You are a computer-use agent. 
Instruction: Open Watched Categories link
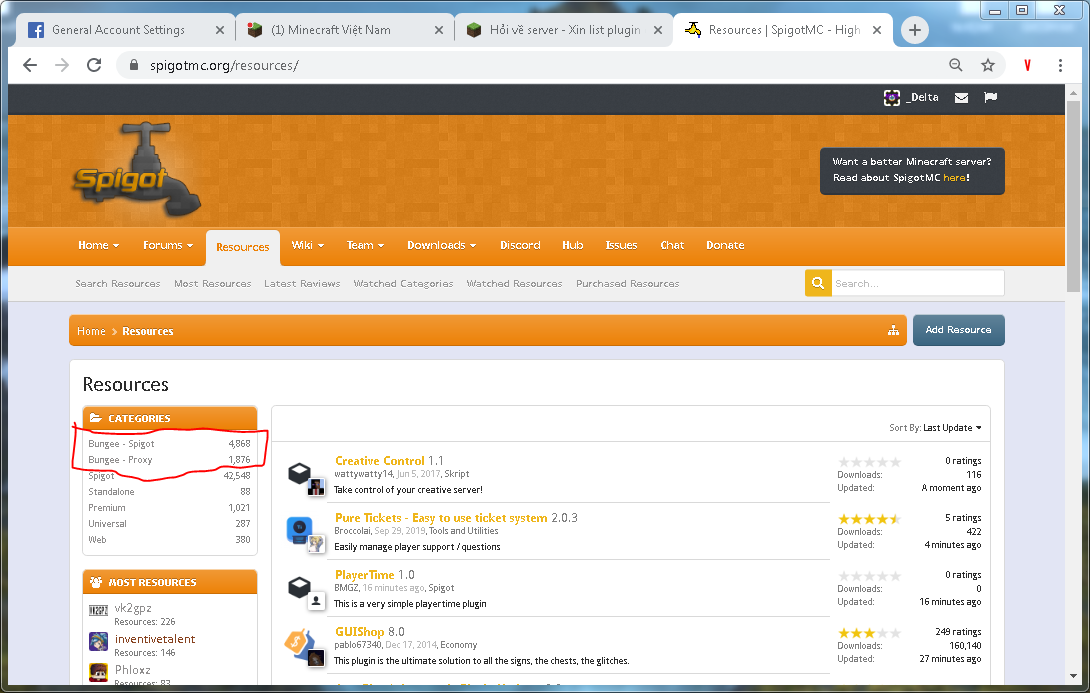[x=403, y=284]
